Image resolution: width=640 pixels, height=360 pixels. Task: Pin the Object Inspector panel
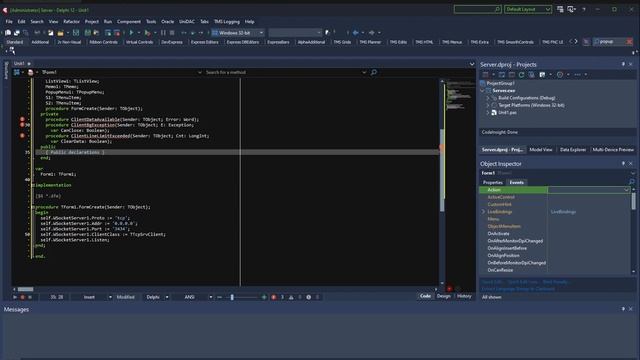coord(623,163)
